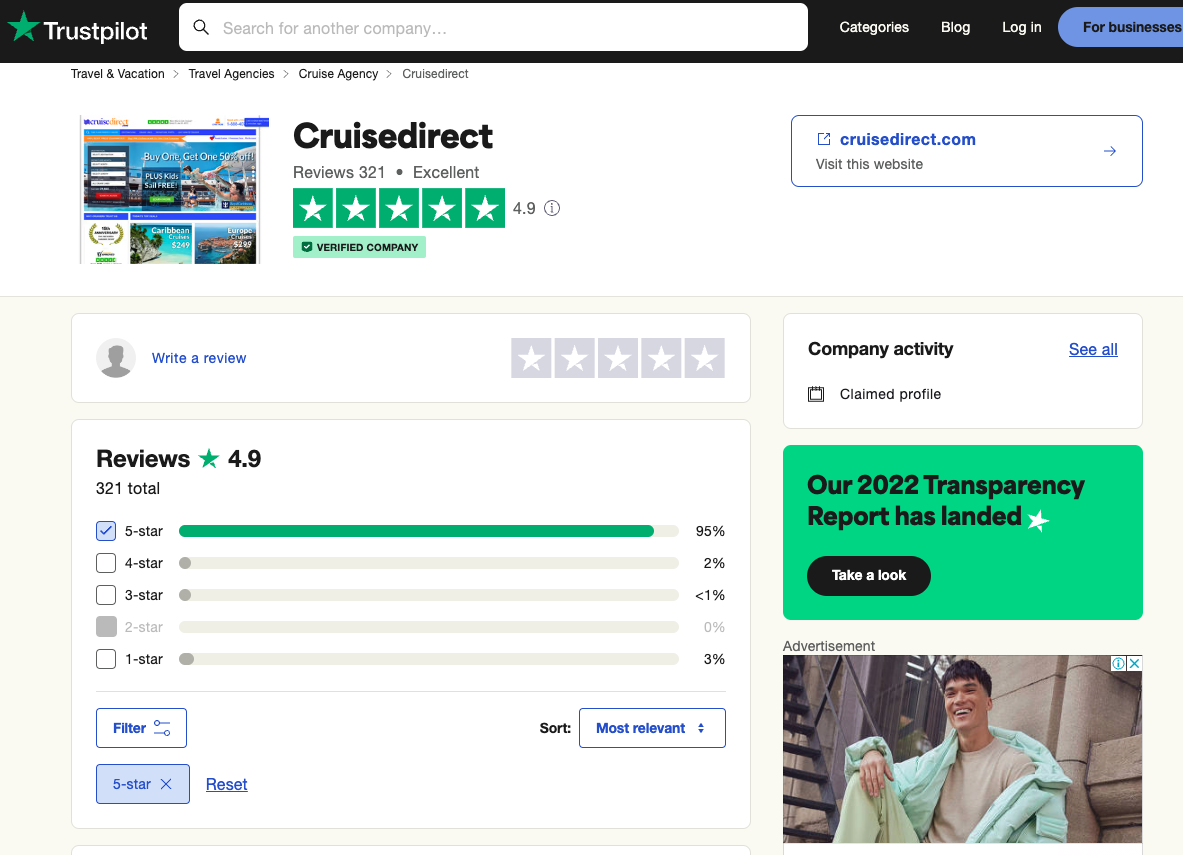Image resolution: width=1183 pixels, height=855 pixels.
Task: Open the Filter button
Action: pos(141,728)
